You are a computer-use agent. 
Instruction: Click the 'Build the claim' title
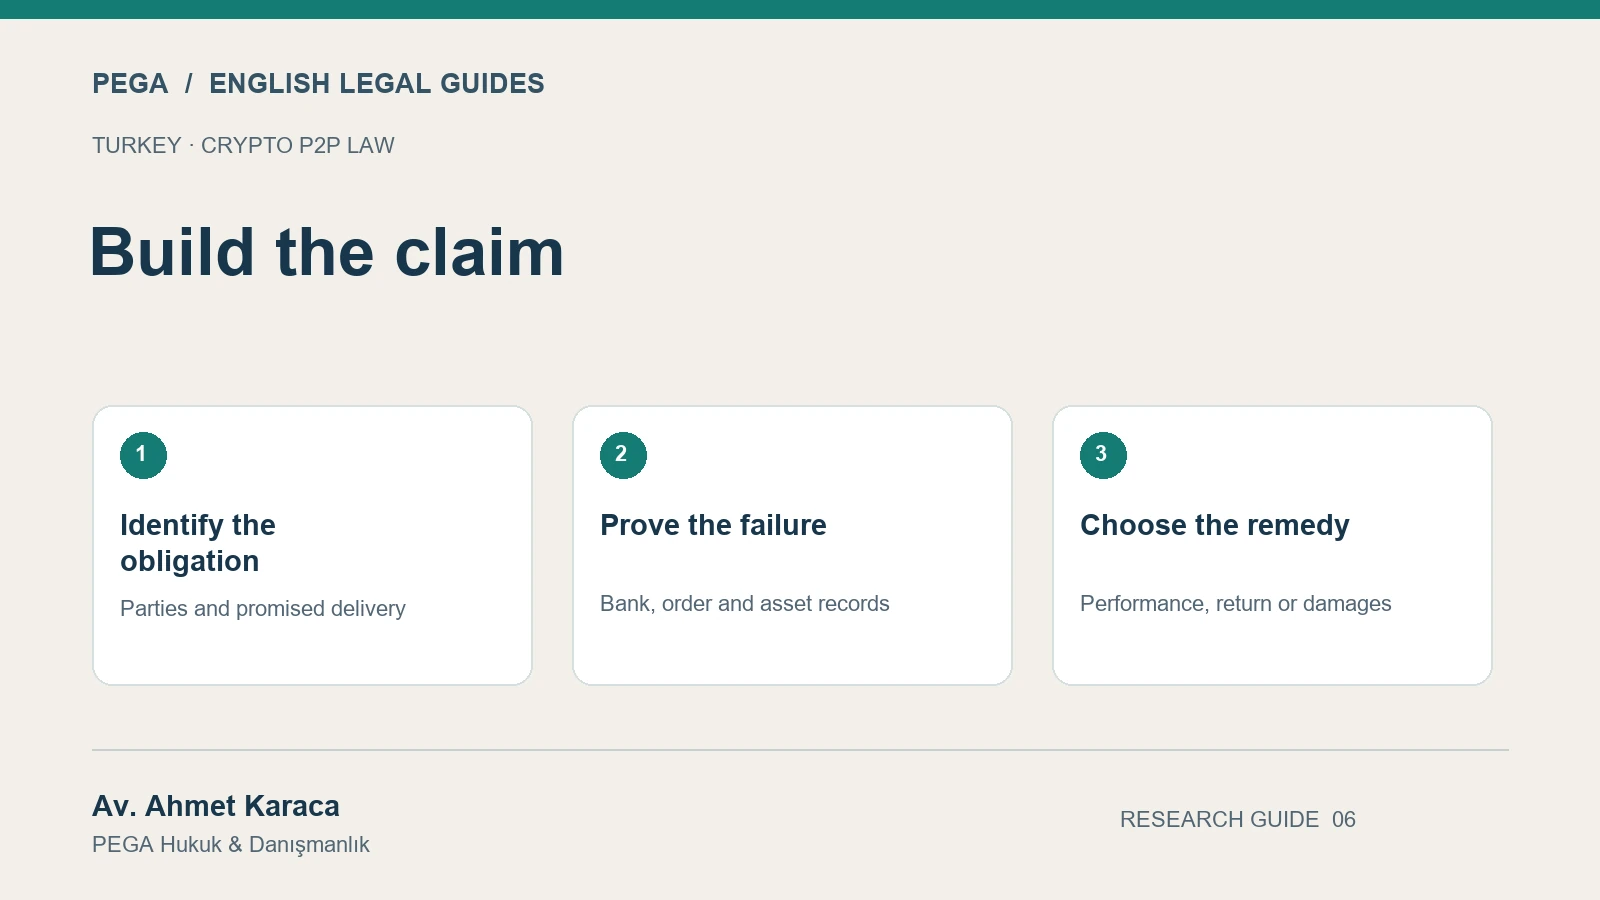pos(327,251)
